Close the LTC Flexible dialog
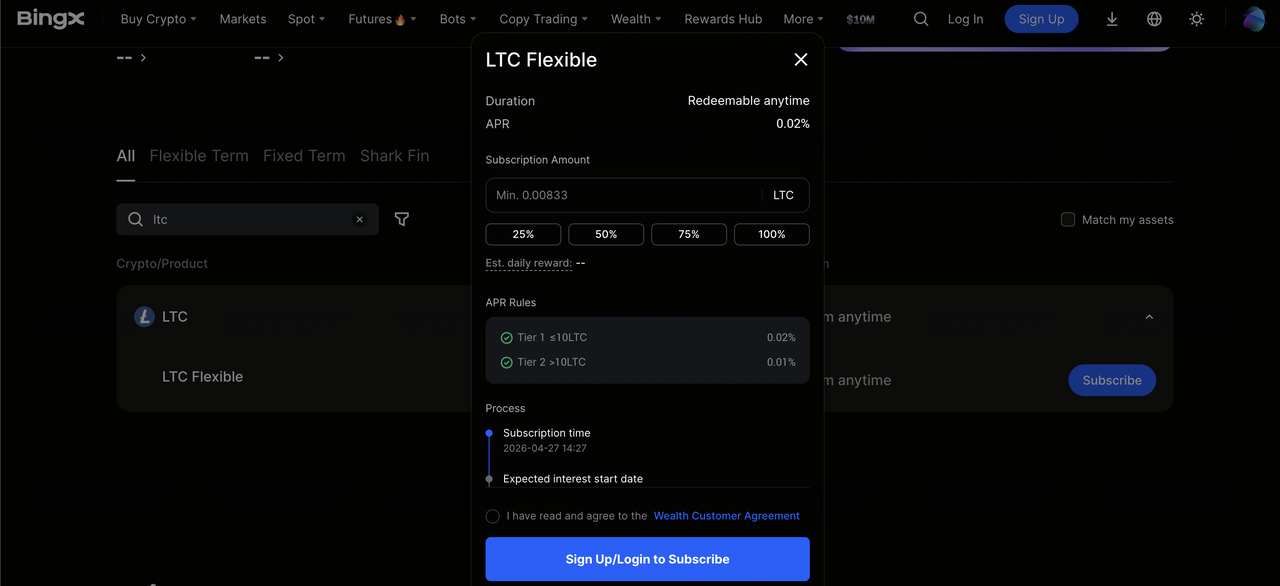1280x586 pixels. (800, 60)
